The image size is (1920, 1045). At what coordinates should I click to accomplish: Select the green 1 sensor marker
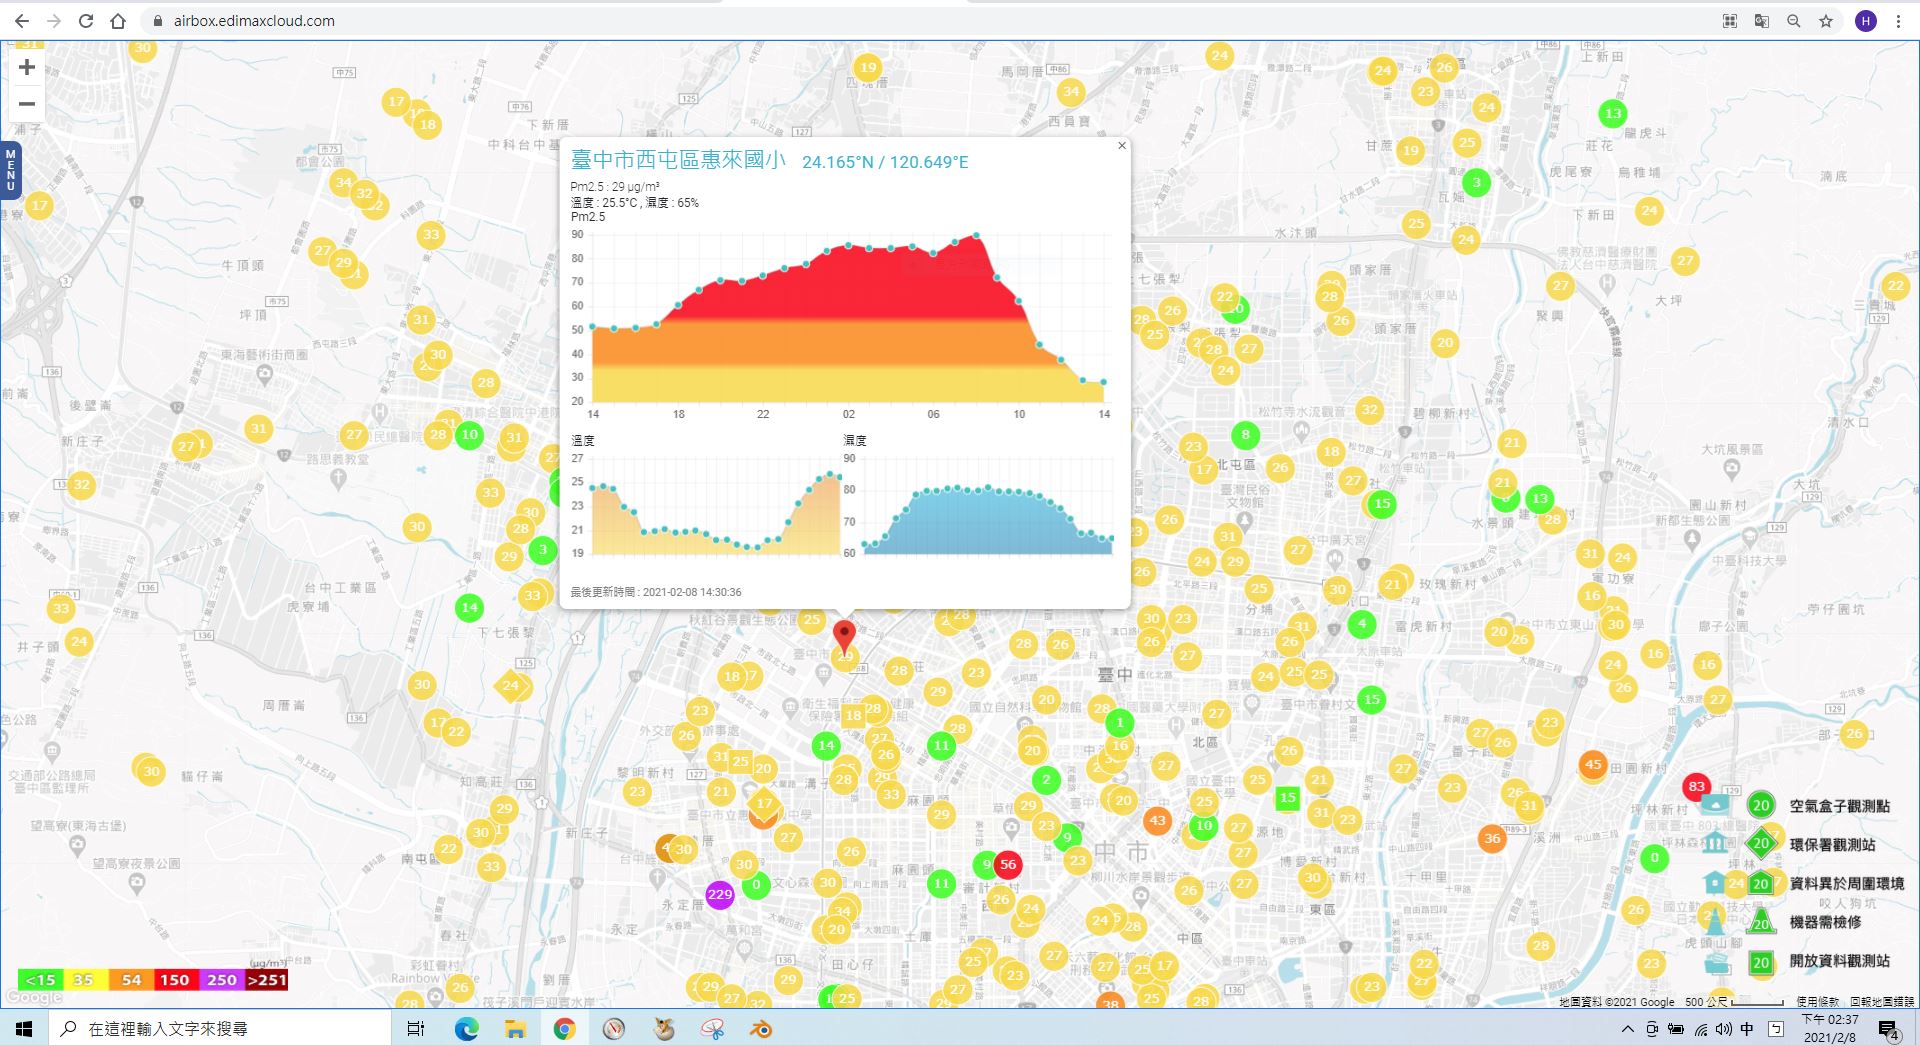(1119, 722)
